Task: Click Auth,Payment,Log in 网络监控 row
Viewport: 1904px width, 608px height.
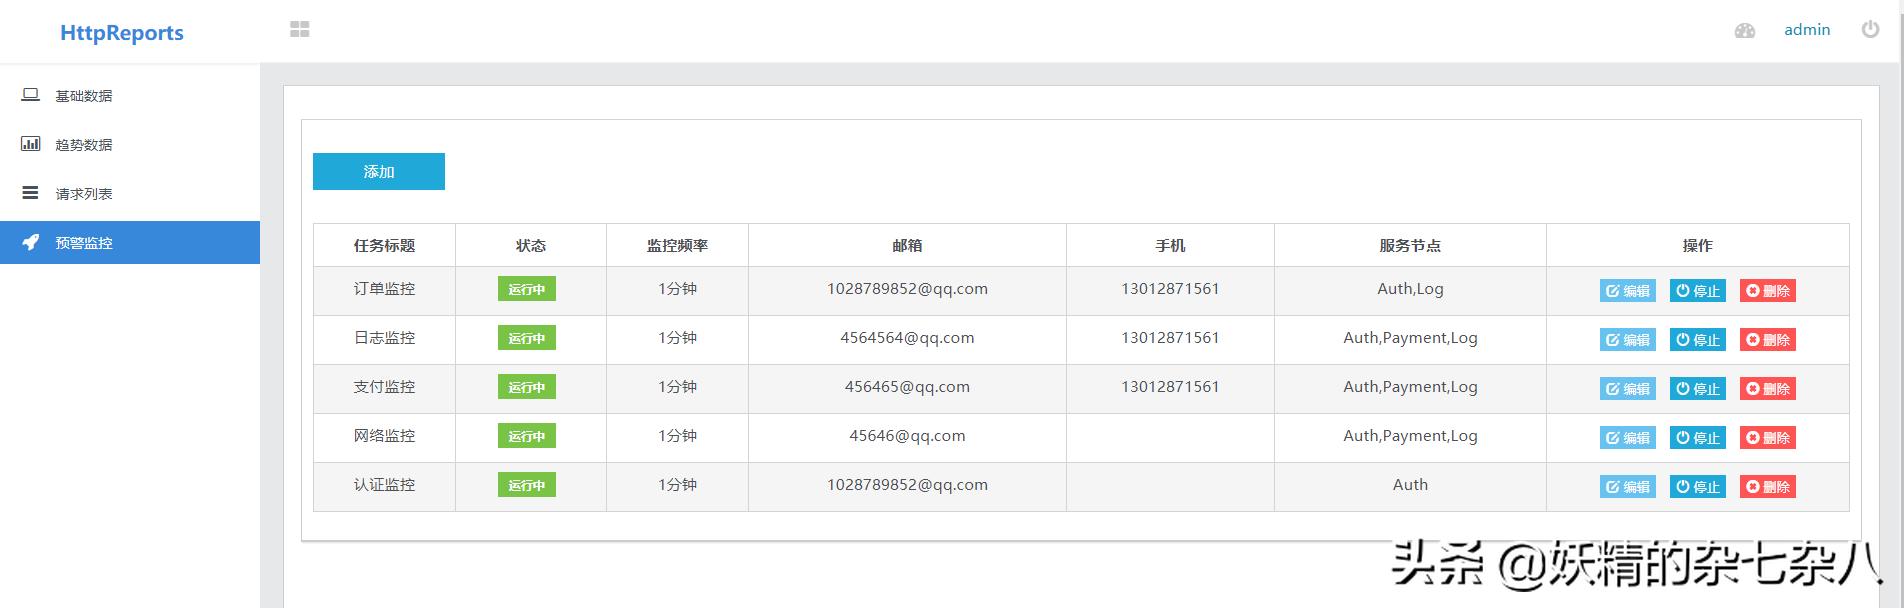Action: tap(1410, 436)
